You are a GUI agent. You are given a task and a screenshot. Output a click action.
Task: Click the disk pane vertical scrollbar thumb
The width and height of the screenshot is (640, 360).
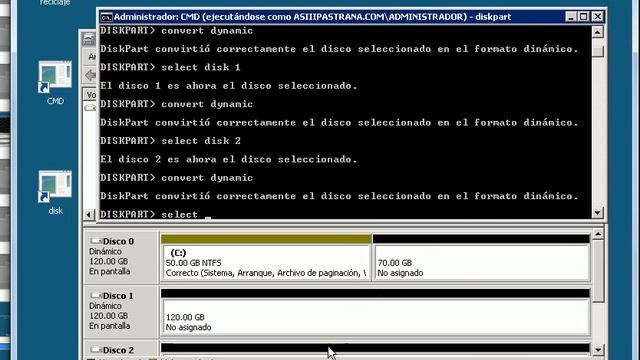(598, 271)
